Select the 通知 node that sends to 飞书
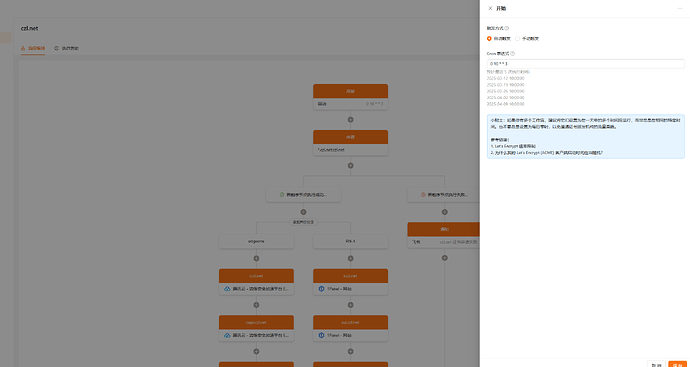This screenshot has width=690, height=367. coord(444,235)
